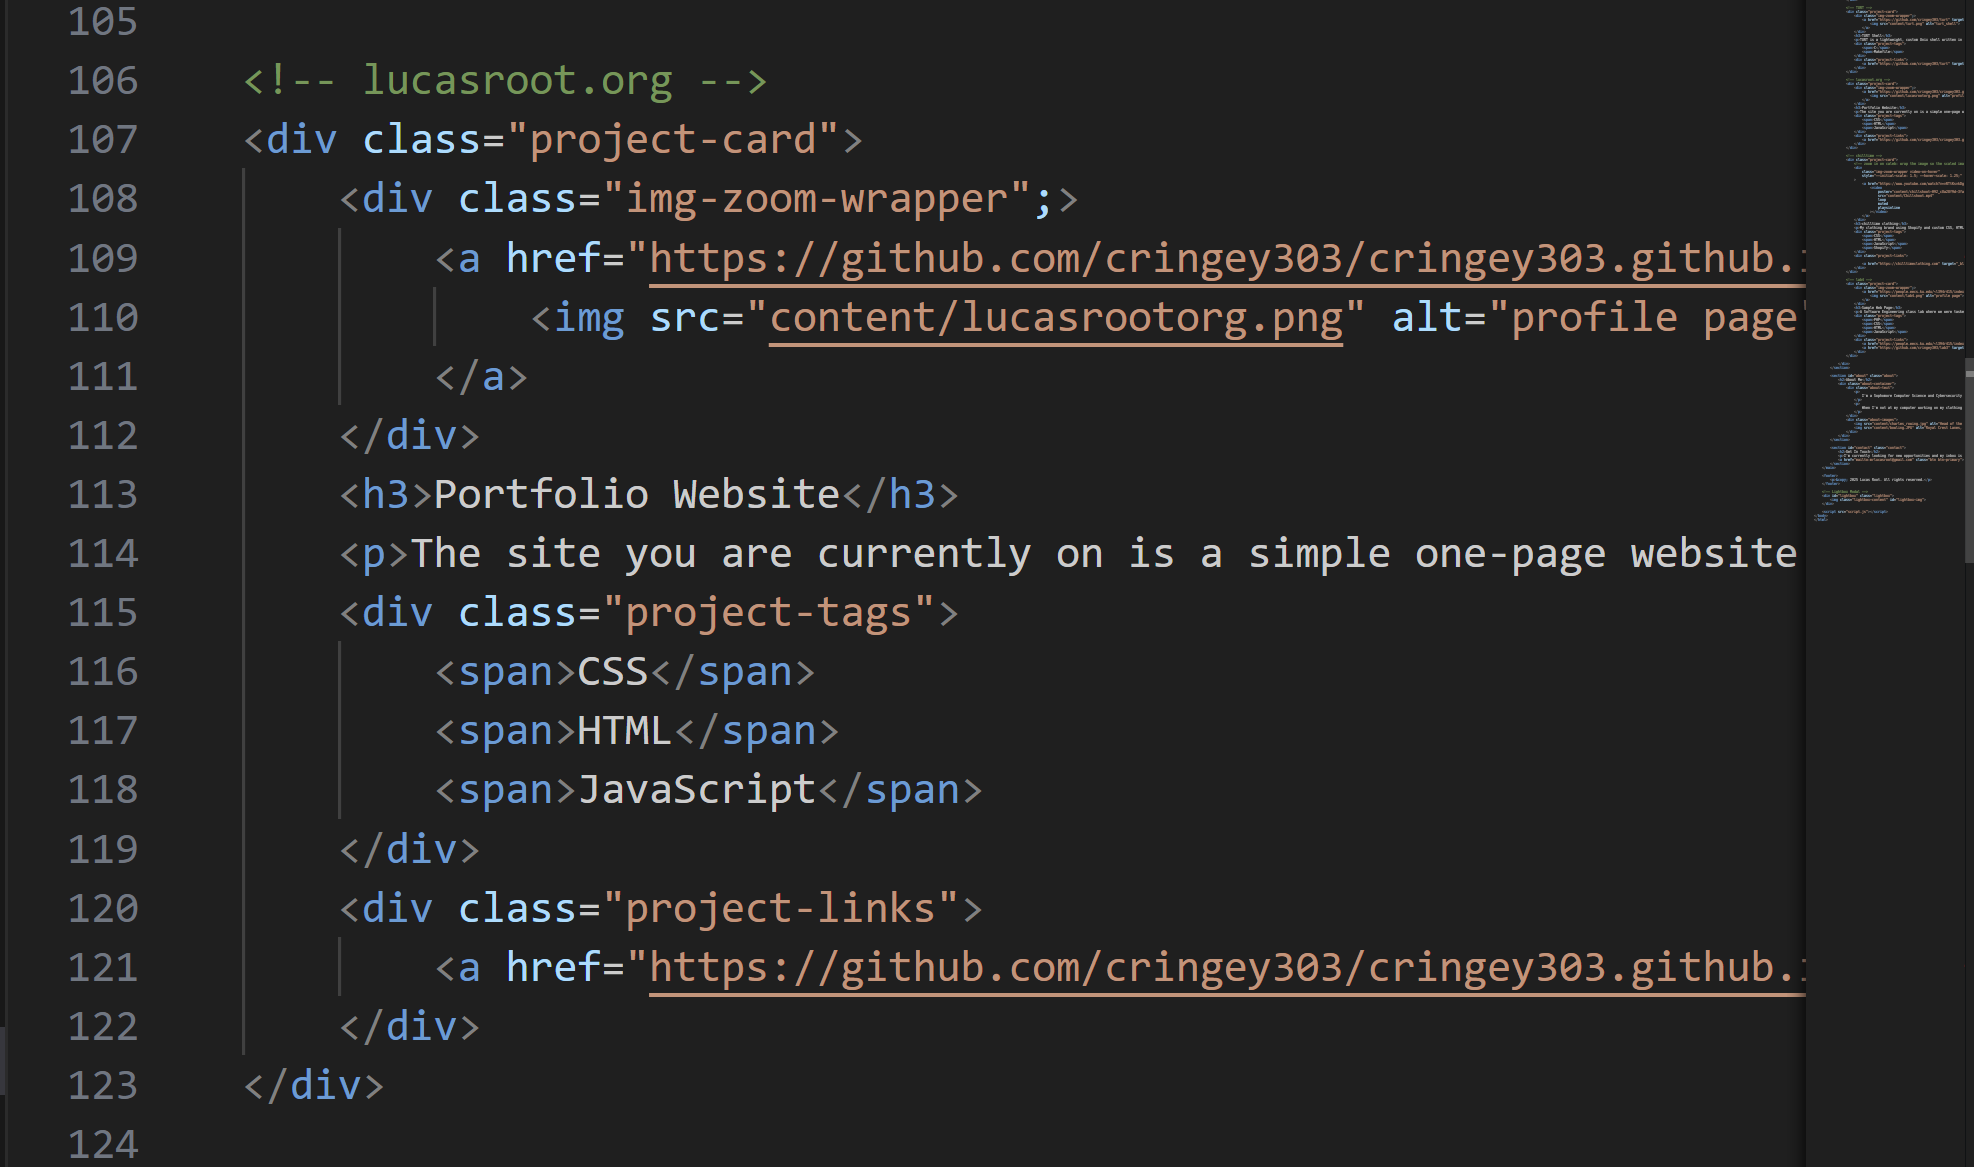Click the "project-card" class value

(684, 140)
